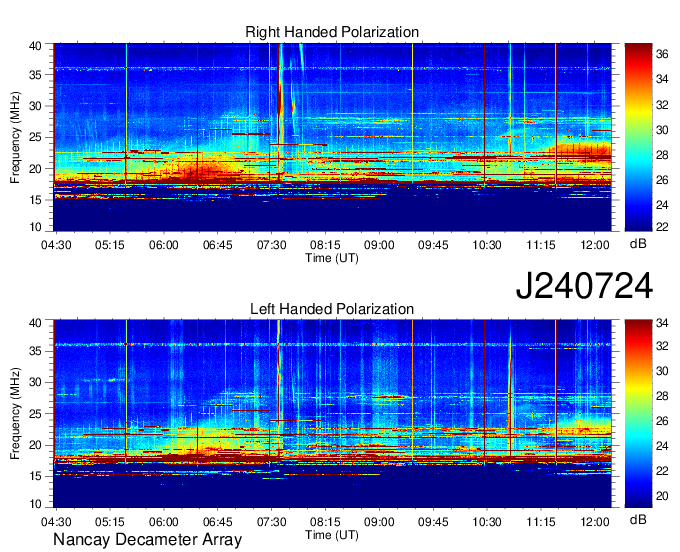Click the 07:30 time tick of Left Handed plot

tap(271, 521)
